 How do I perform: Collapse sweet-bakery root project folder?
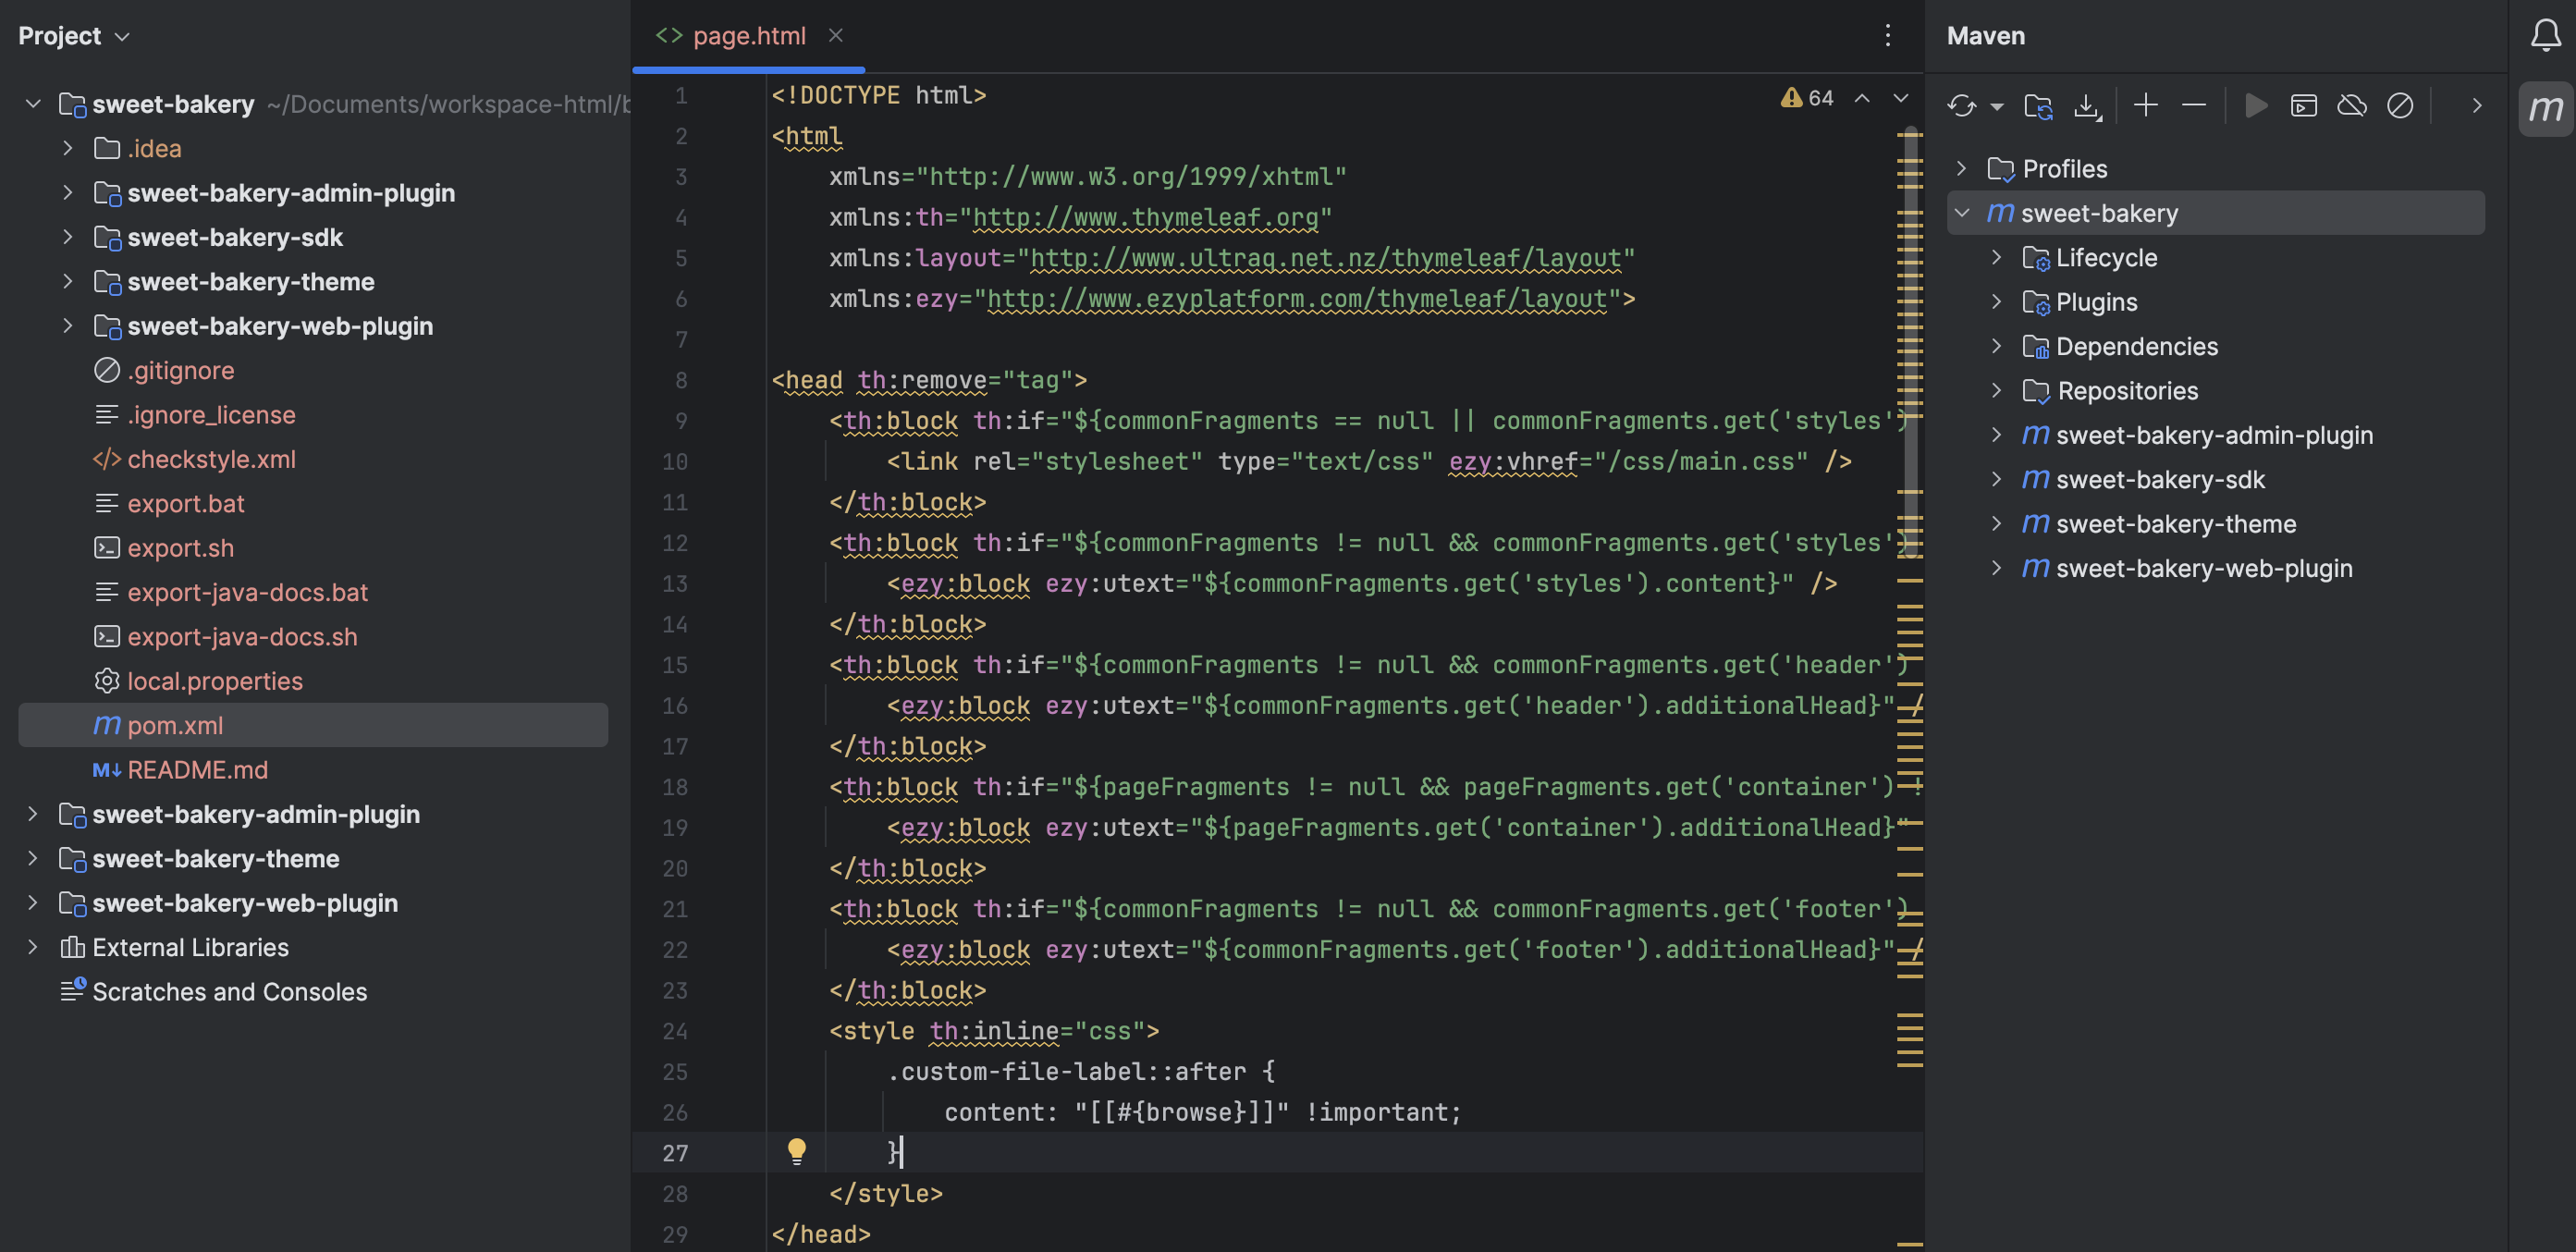tap(33, 104)
